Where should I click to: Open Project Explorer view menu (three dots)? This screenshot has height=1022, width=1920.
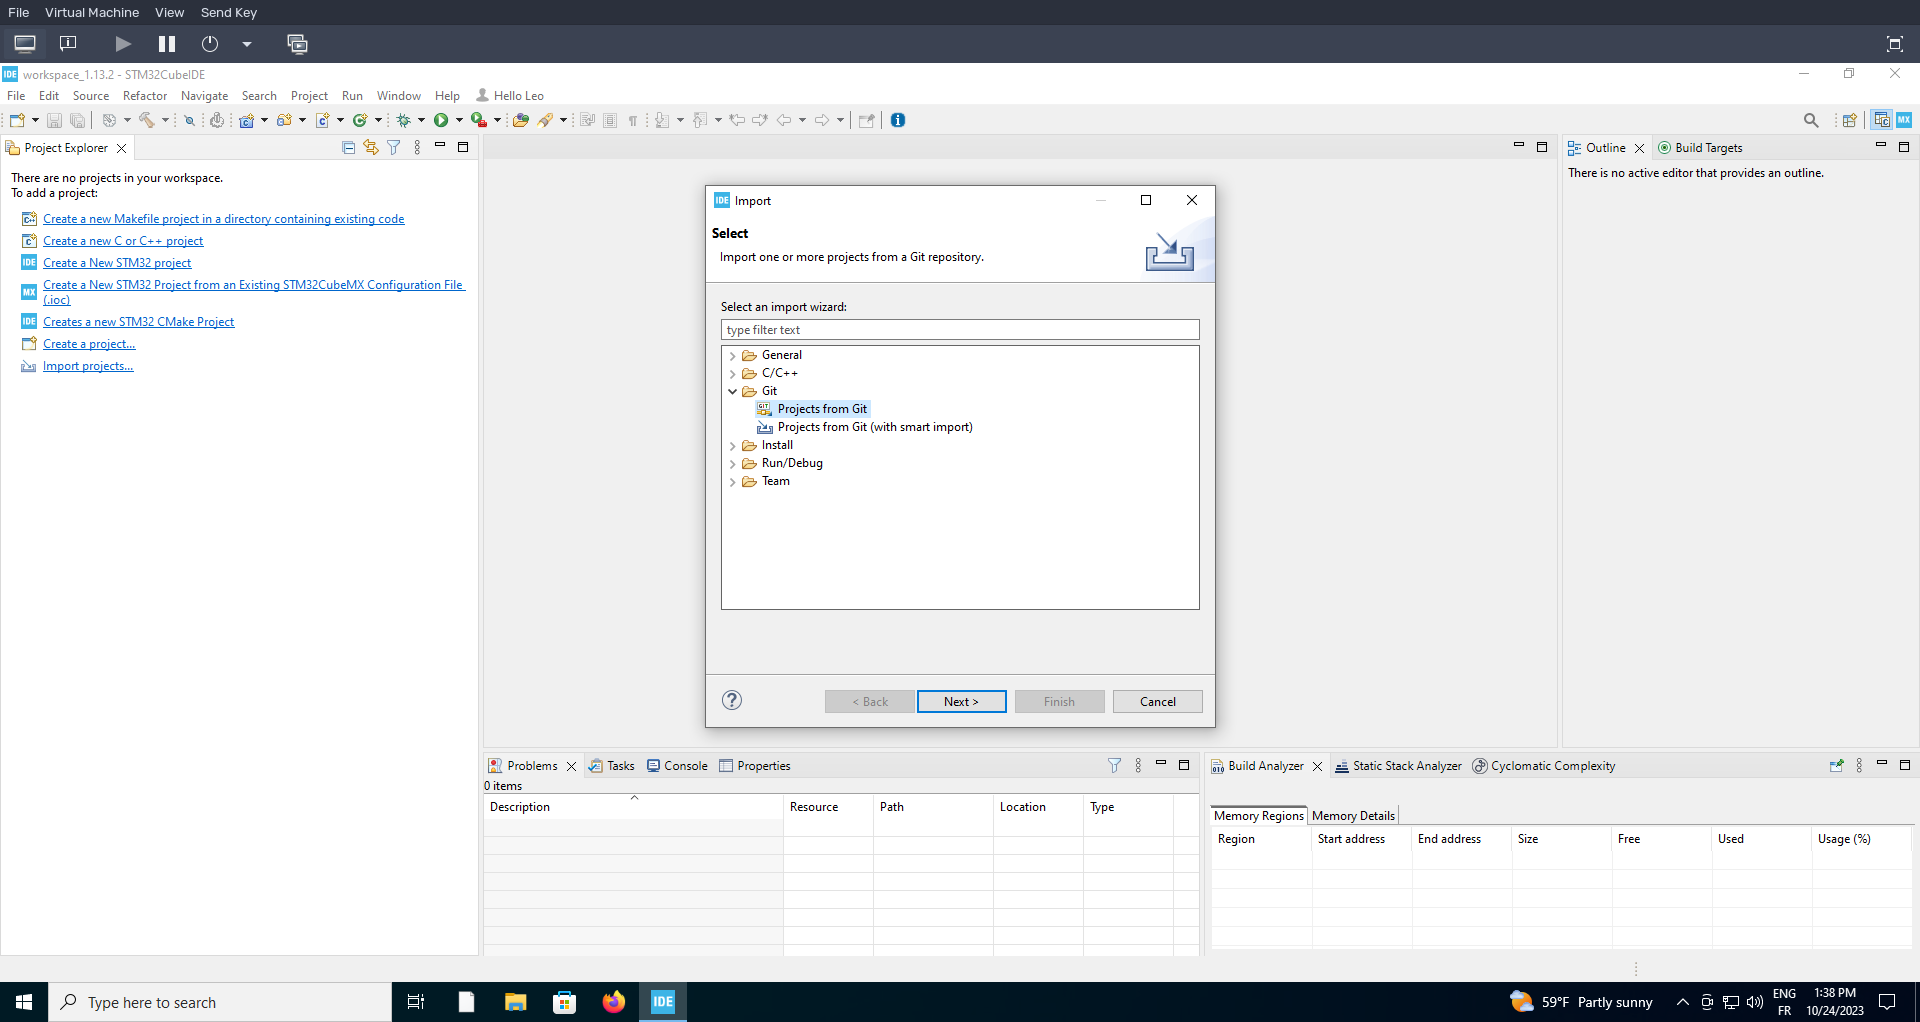pos(417,148)
